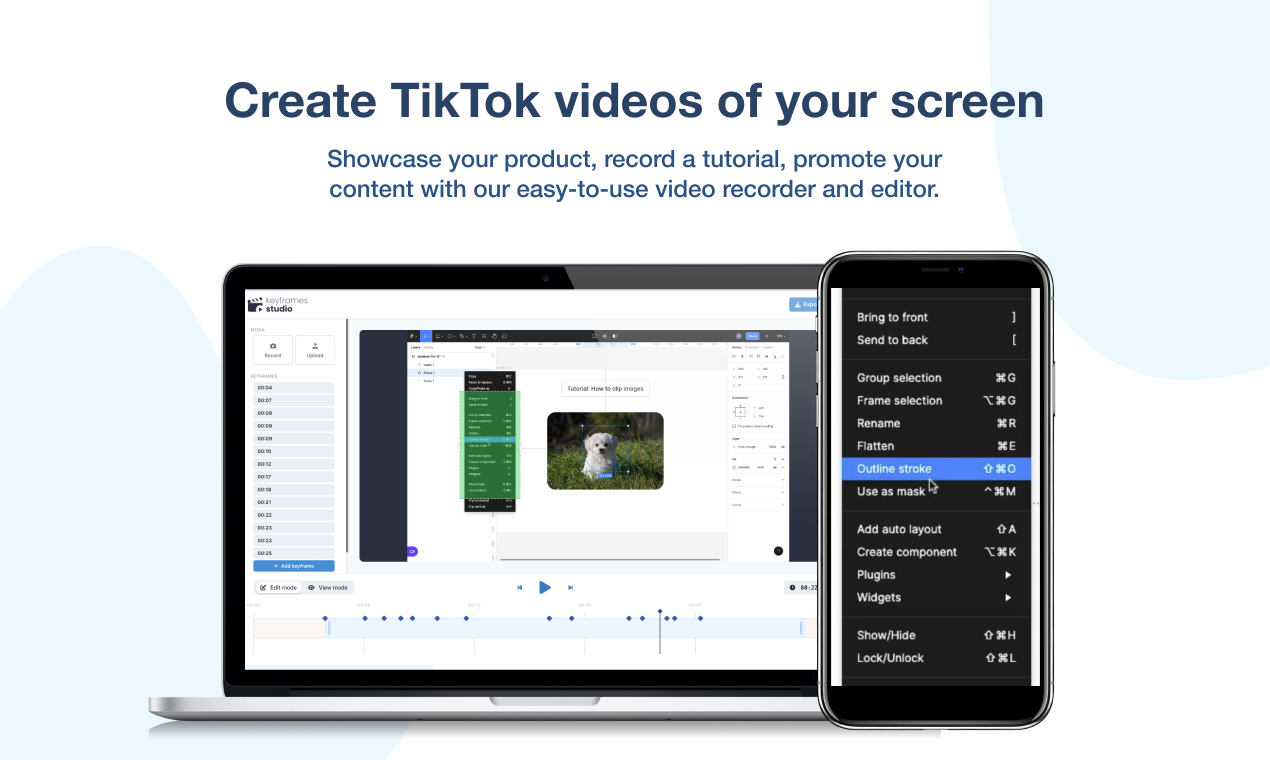Click the D9D9D9 fill color swatch
Image resolution: width=1270 pixels, height=760 pixels.
pos(734,467)
